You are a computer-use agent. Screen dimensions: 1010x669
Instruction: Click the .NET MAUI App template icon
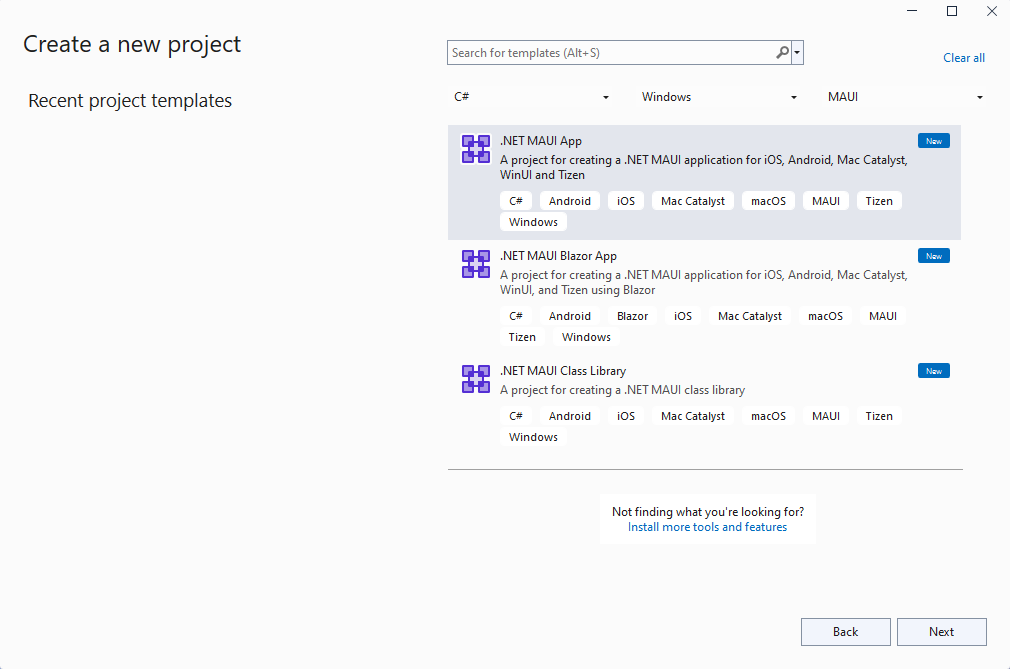click(475, 148)
